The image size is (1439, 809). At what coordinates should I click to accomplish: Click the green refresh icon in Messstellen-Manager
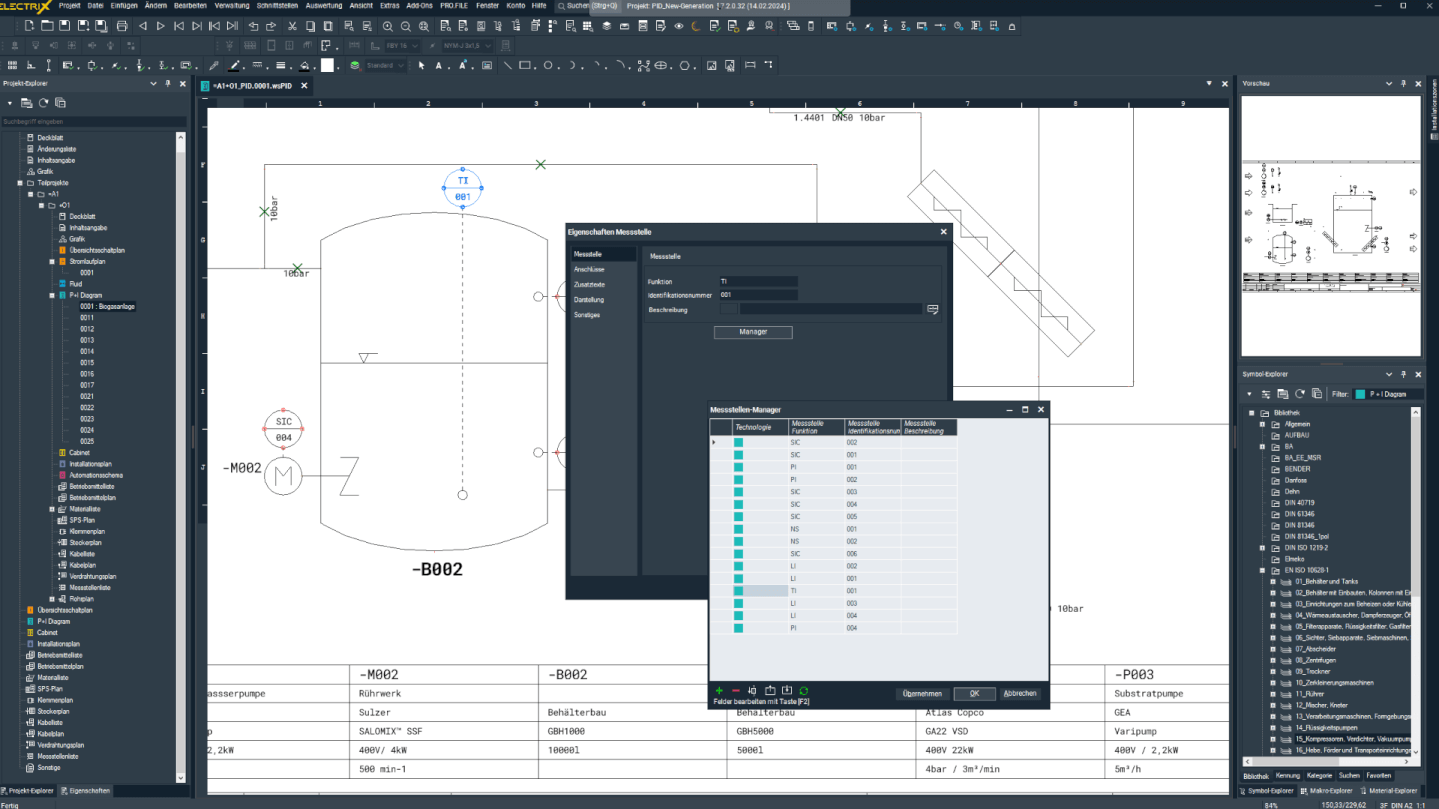point(804,691)
